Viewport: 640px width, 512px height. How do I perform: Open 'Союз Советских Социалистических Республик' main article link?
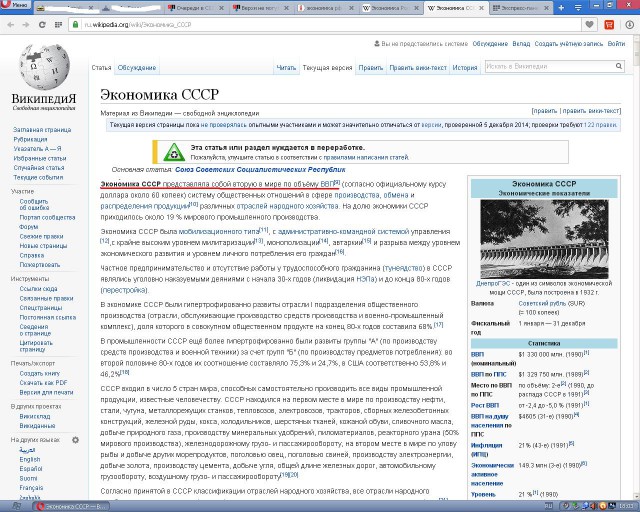(x=260, y=169)
